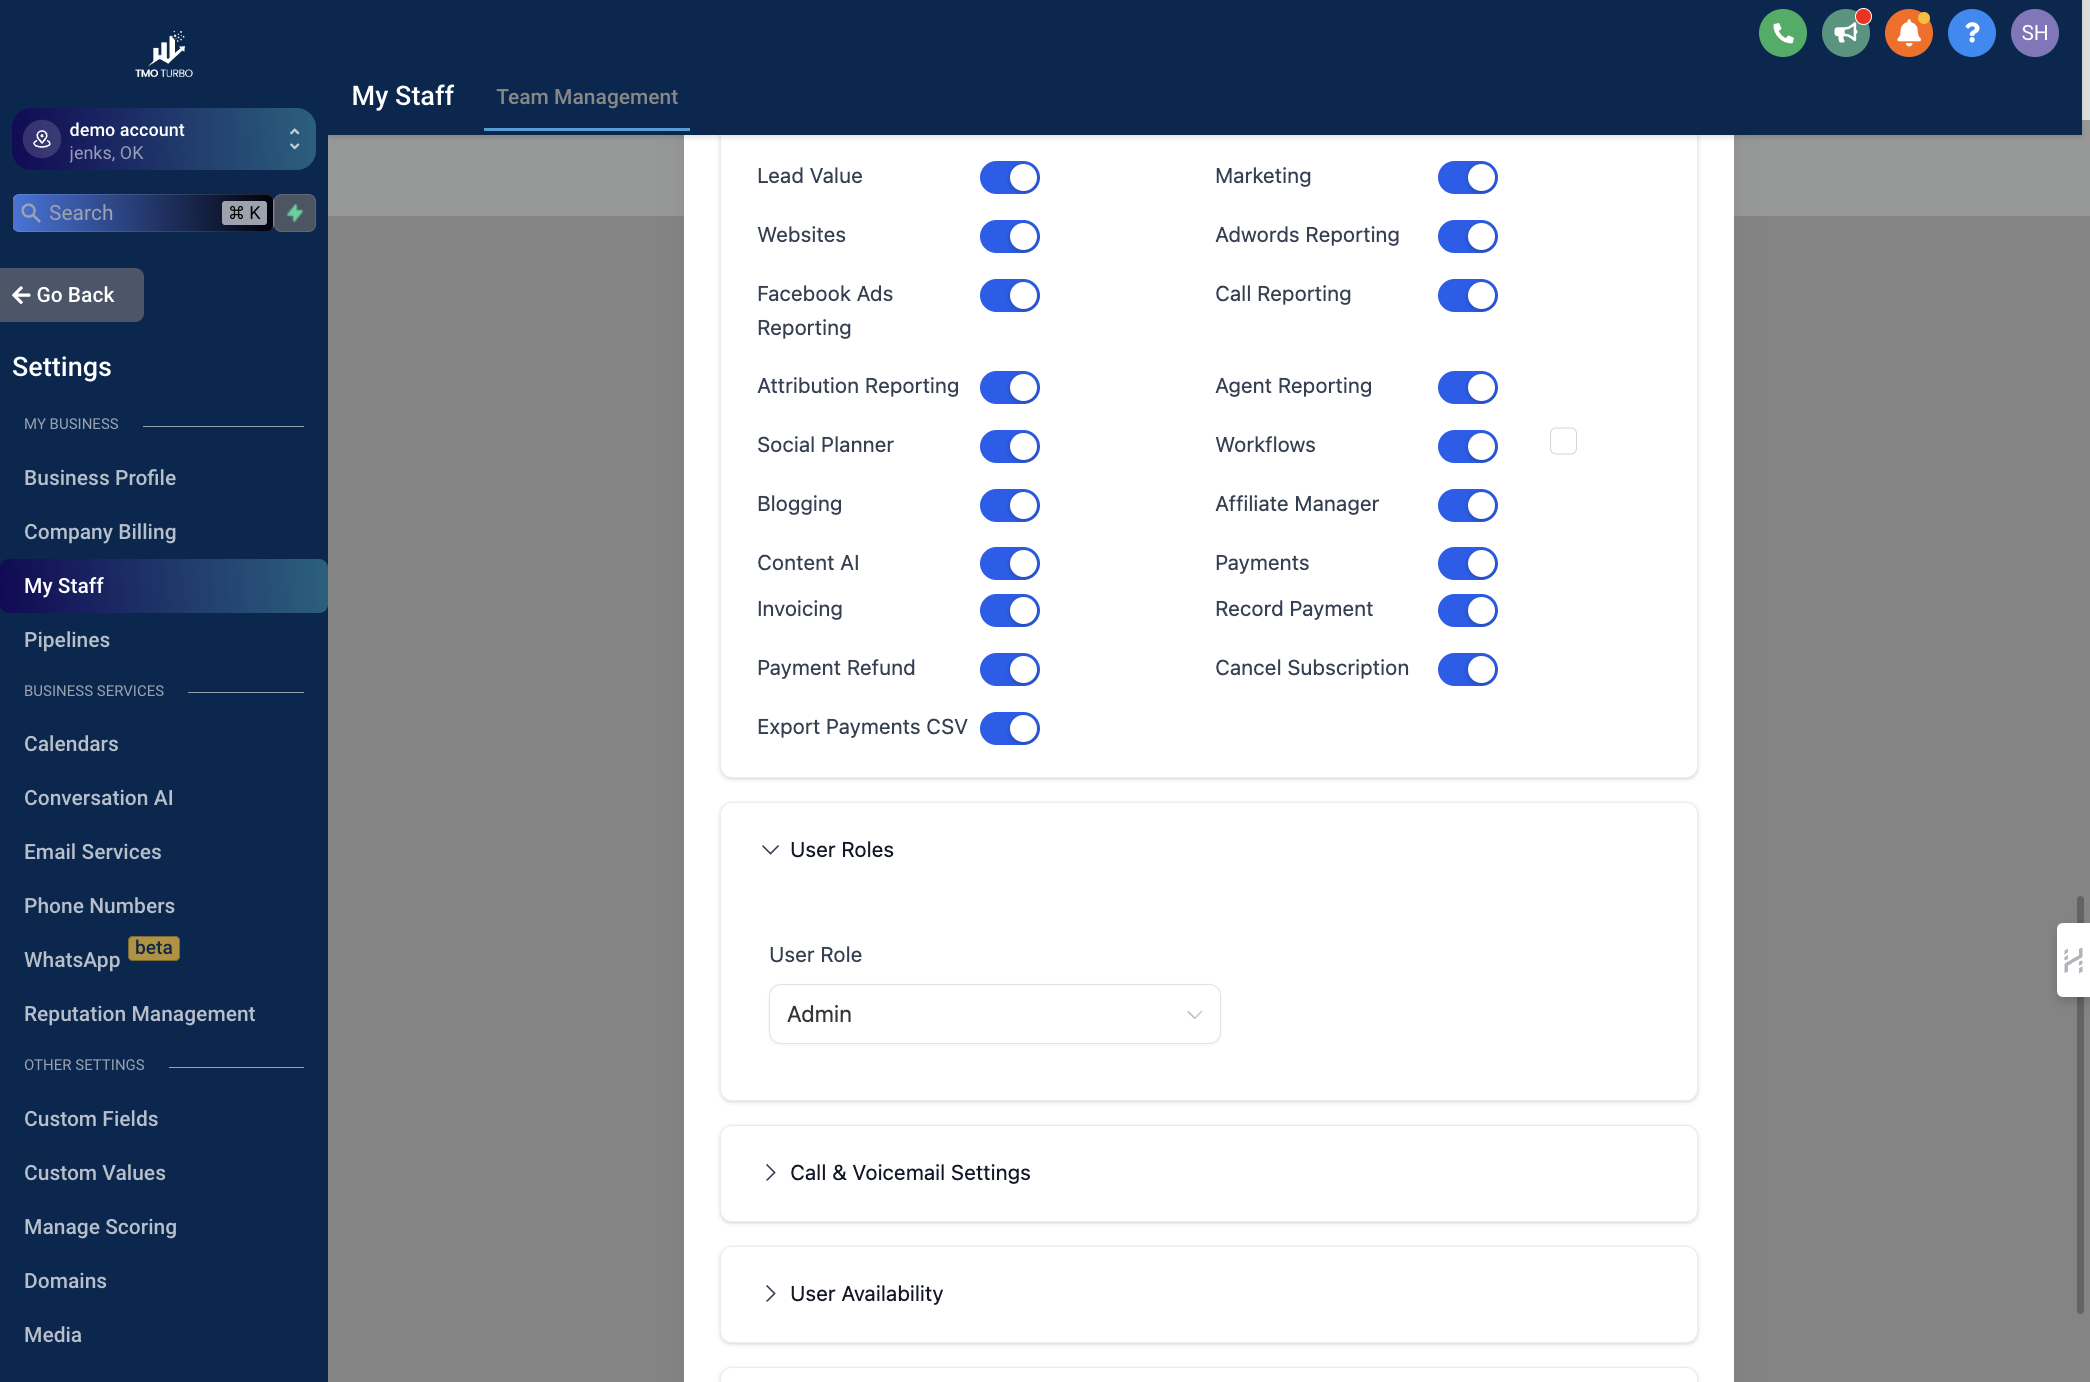
Task: Open the SH user avatar menu
Action: pos(2034,33)
